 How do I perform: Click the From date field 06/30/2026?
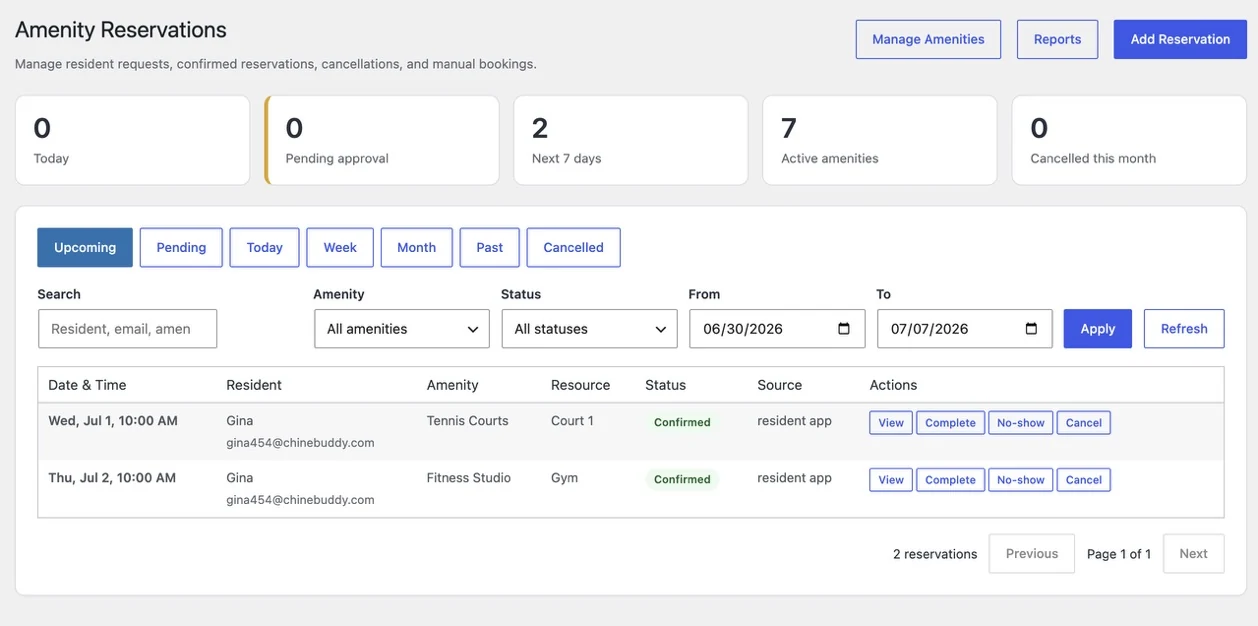pos(776,329)
